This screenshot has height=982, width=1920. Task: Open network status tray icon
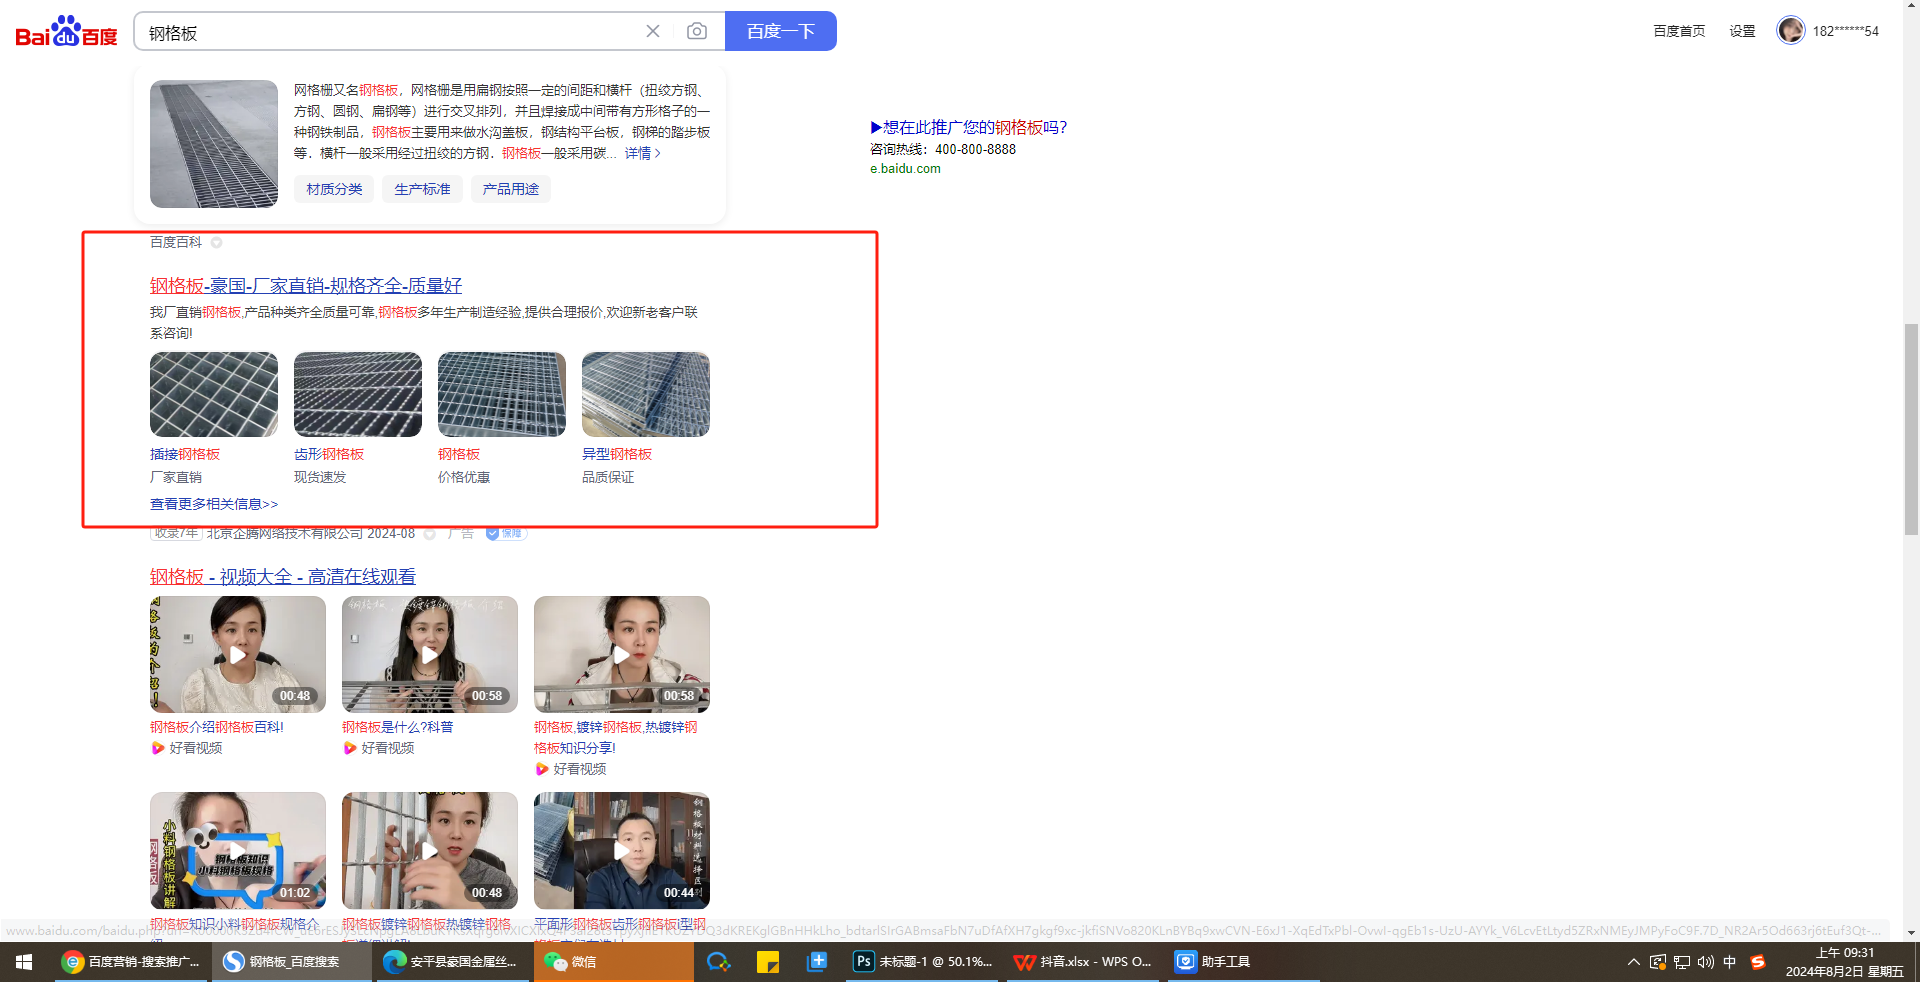1682,962
